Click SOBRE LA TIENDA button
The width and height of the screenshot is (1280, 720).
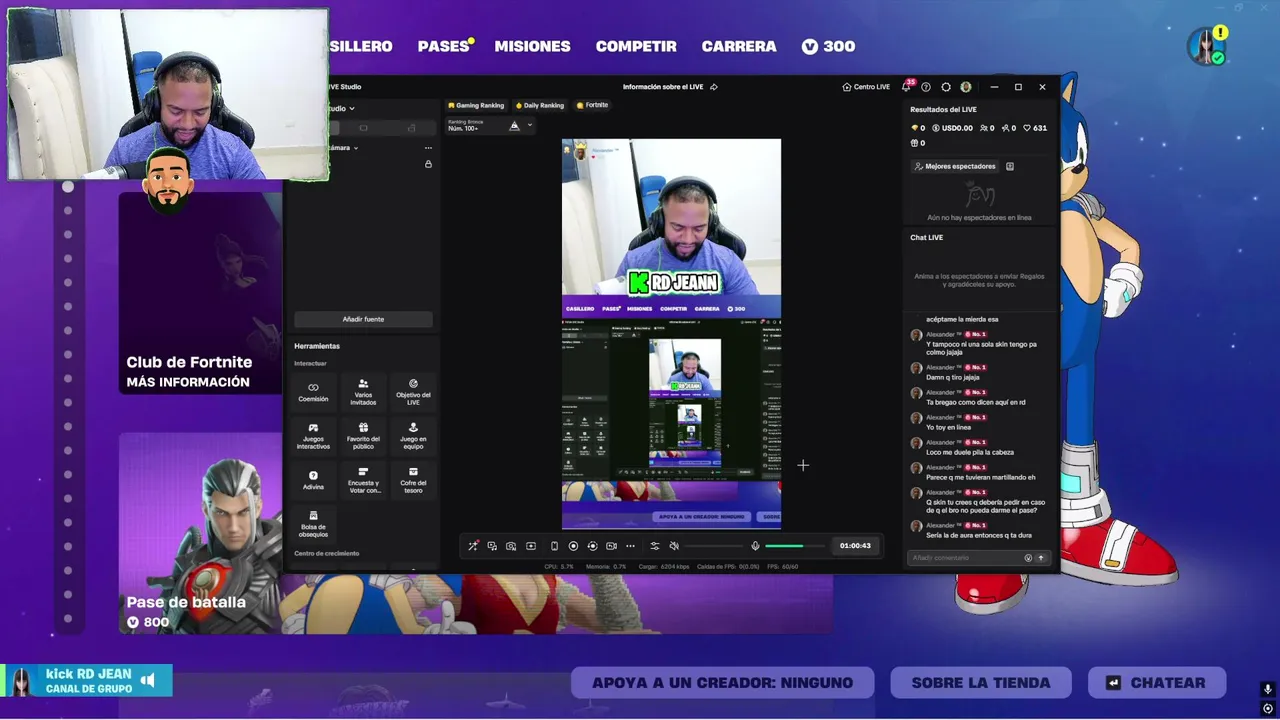[x=981, y=683]
